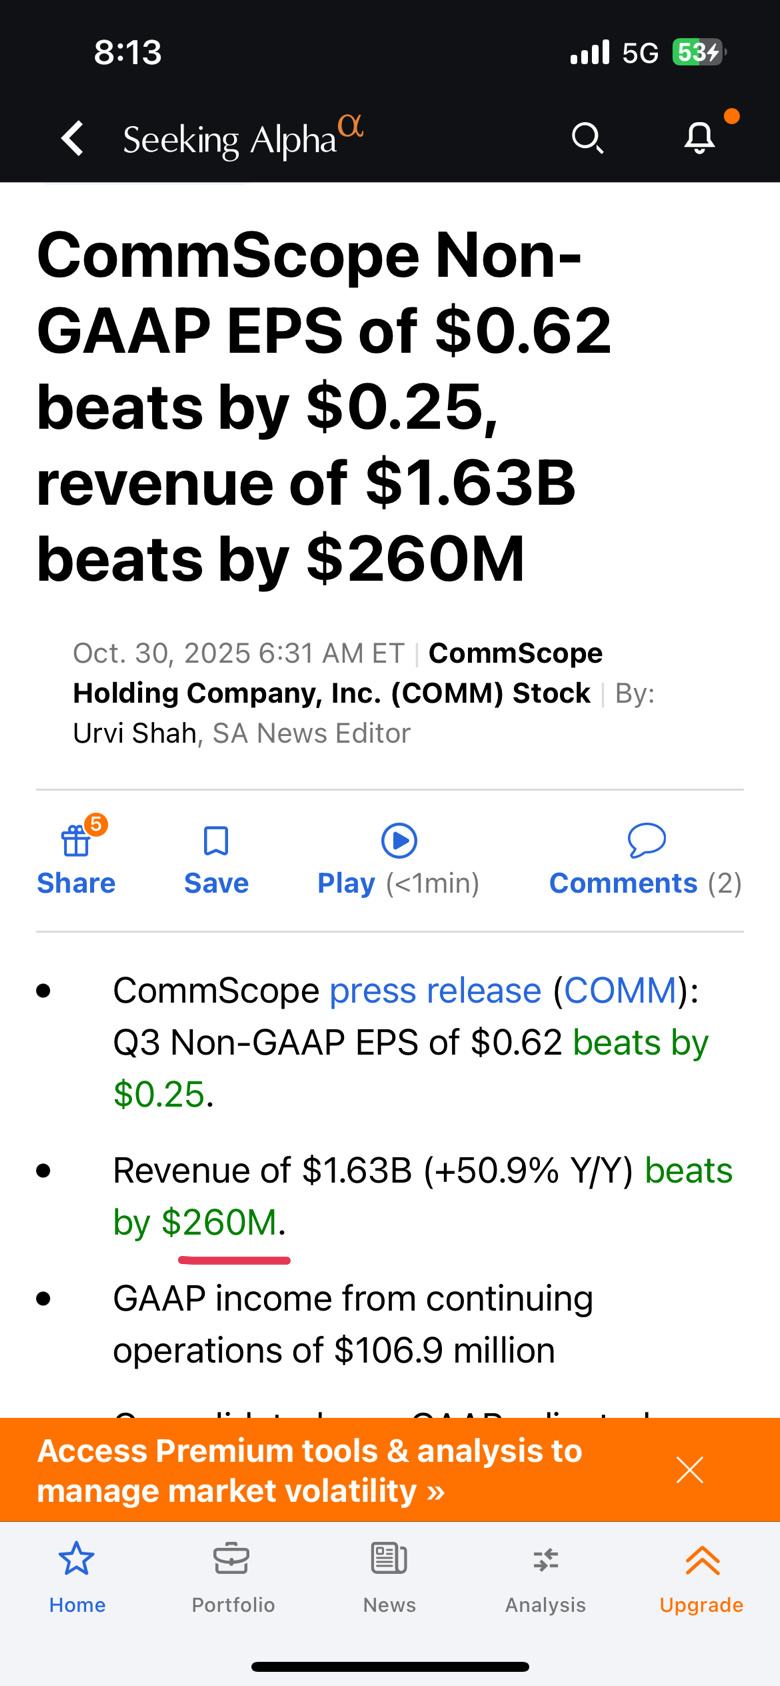Dismiss the orange Premium banner
The image size is (780, 1686).
tap(690, 1470)
